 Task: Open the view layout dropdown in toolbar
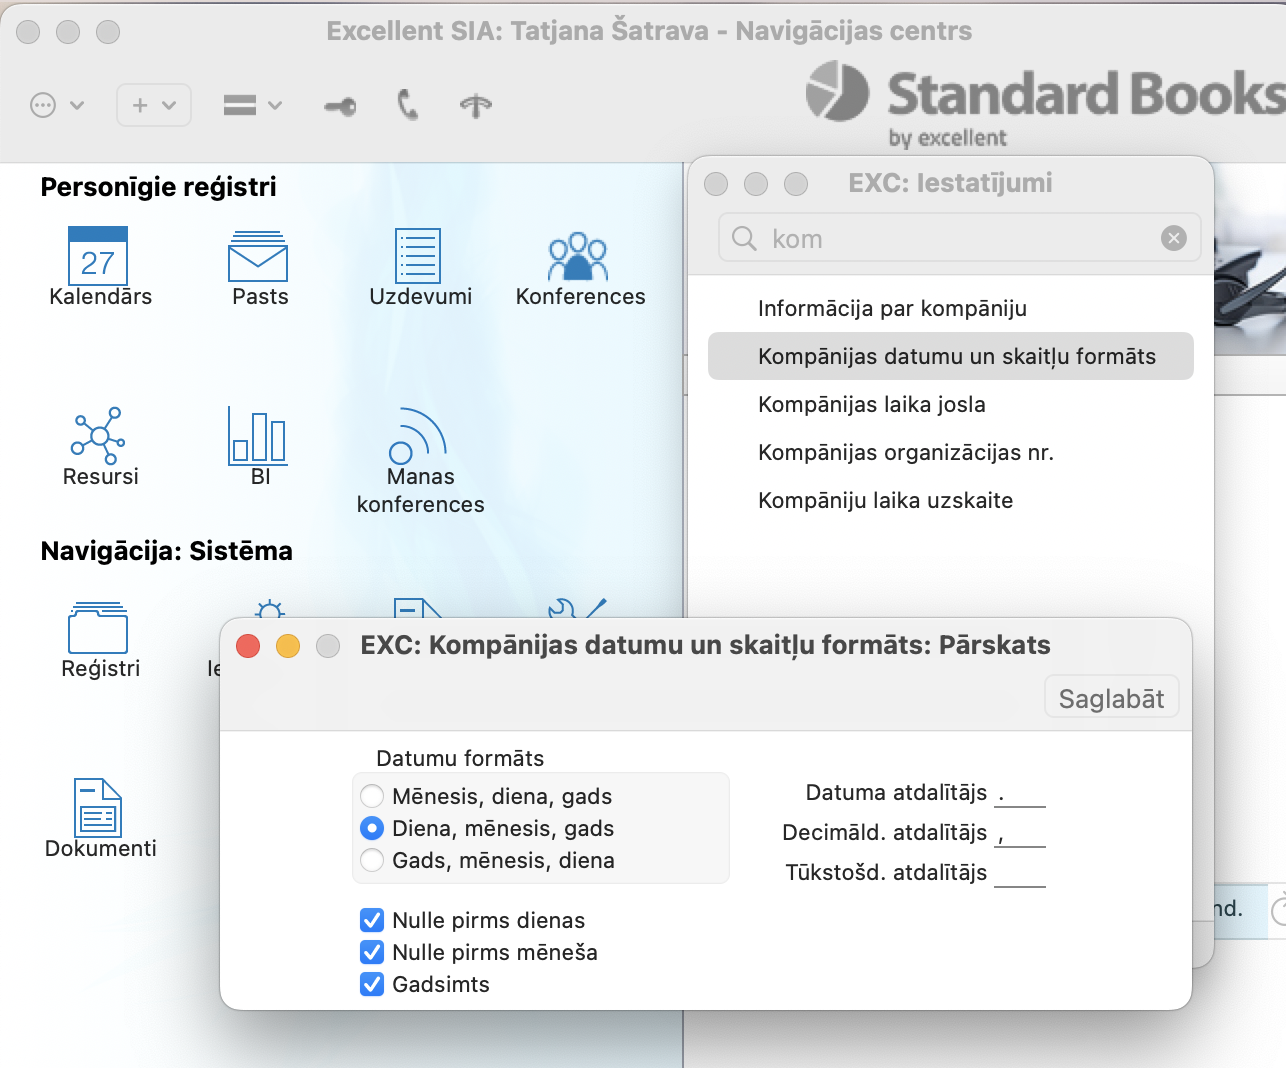click(252, 105)
